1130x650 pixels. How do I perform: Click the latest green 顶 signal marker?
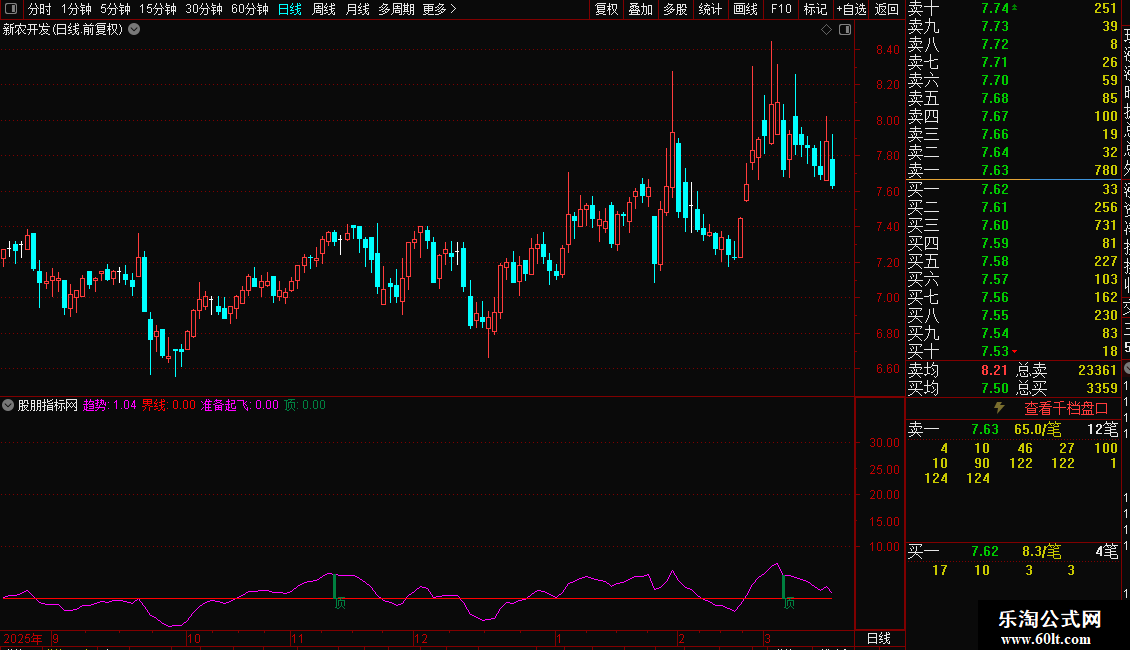click(x=789, y=603)
